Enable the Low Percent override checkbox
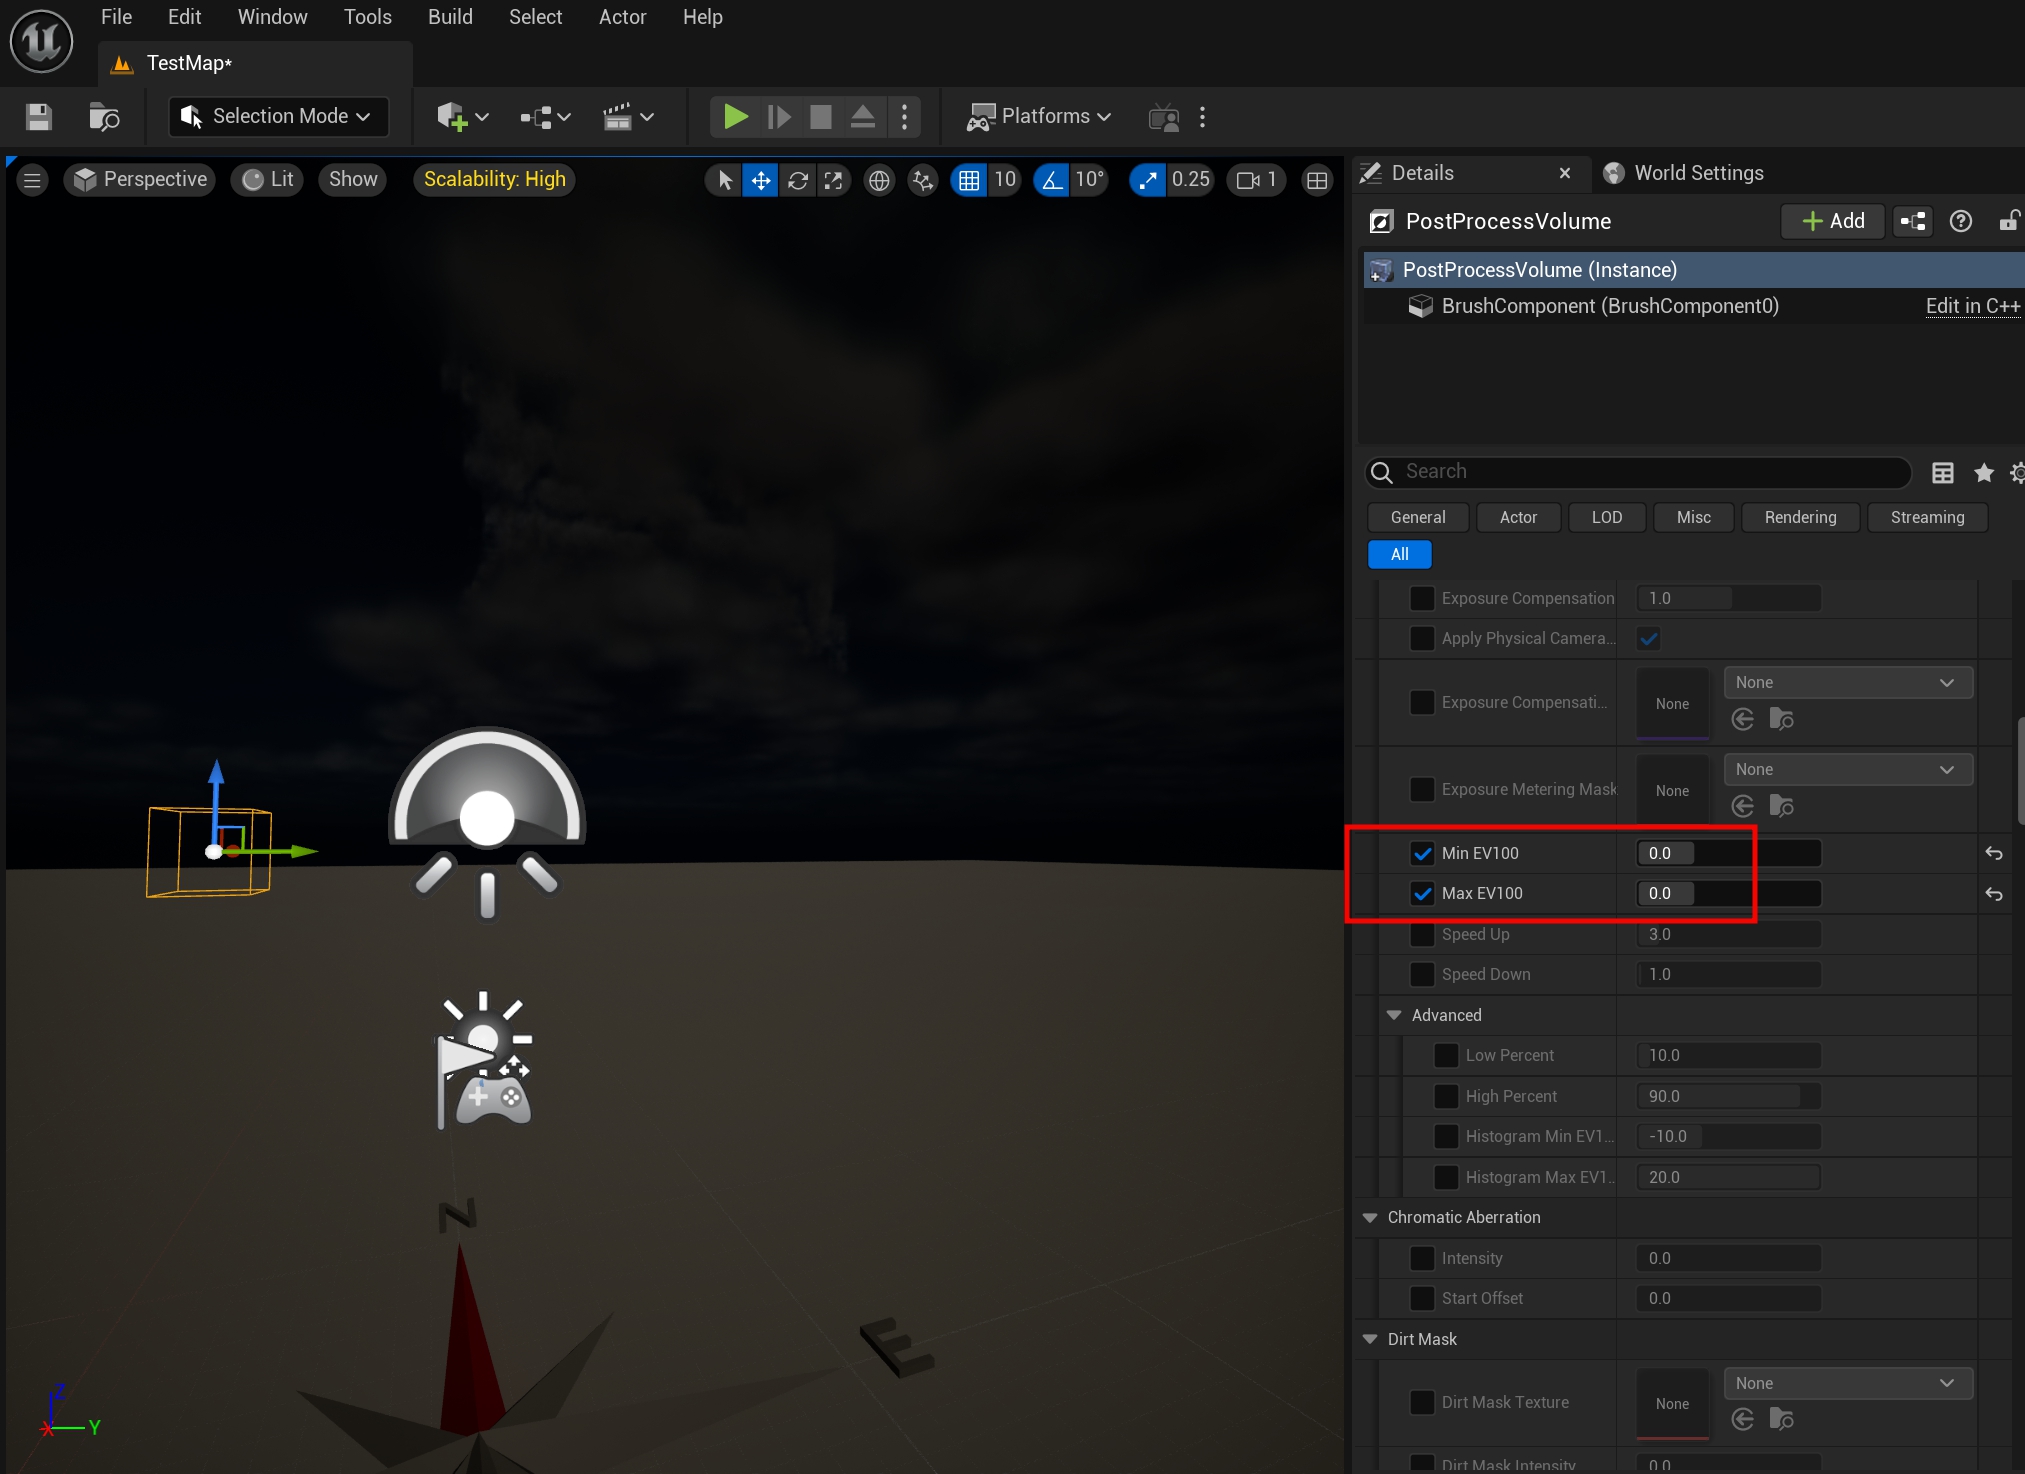2025x1474 pixels. tap(1445, 1055)
